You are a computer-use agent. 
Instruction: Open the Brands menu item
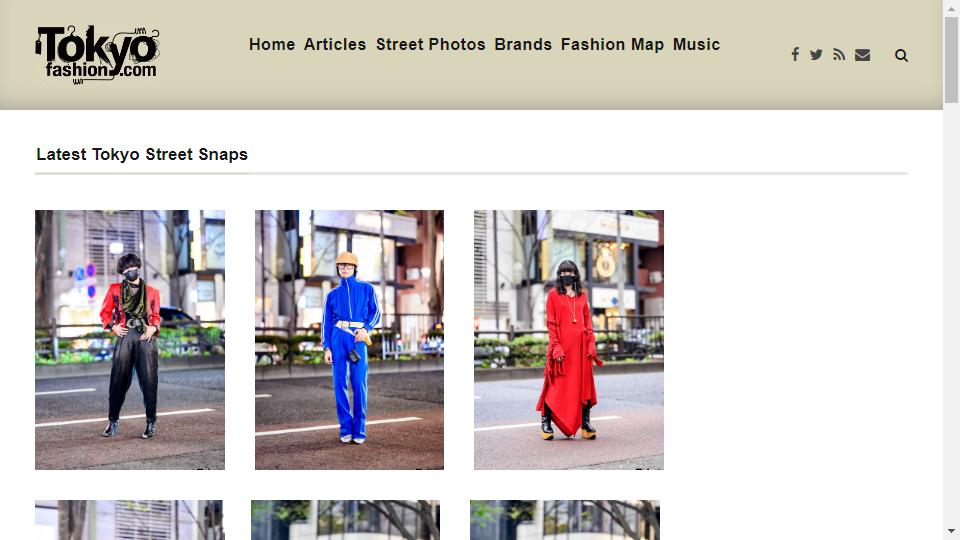pyautogui.click(x=523, y=44)
